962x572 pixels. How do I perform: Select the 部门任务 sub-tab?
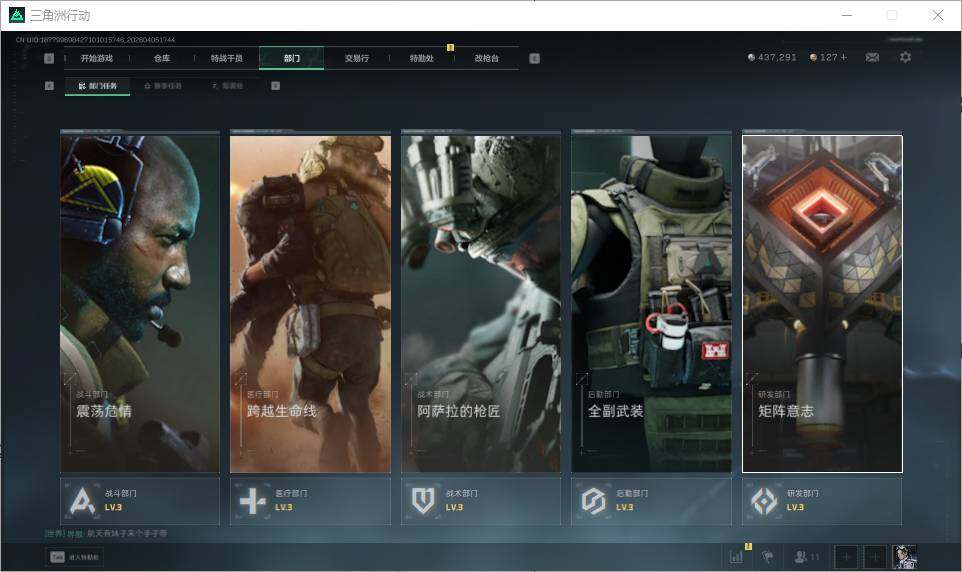tap(98, 86)
